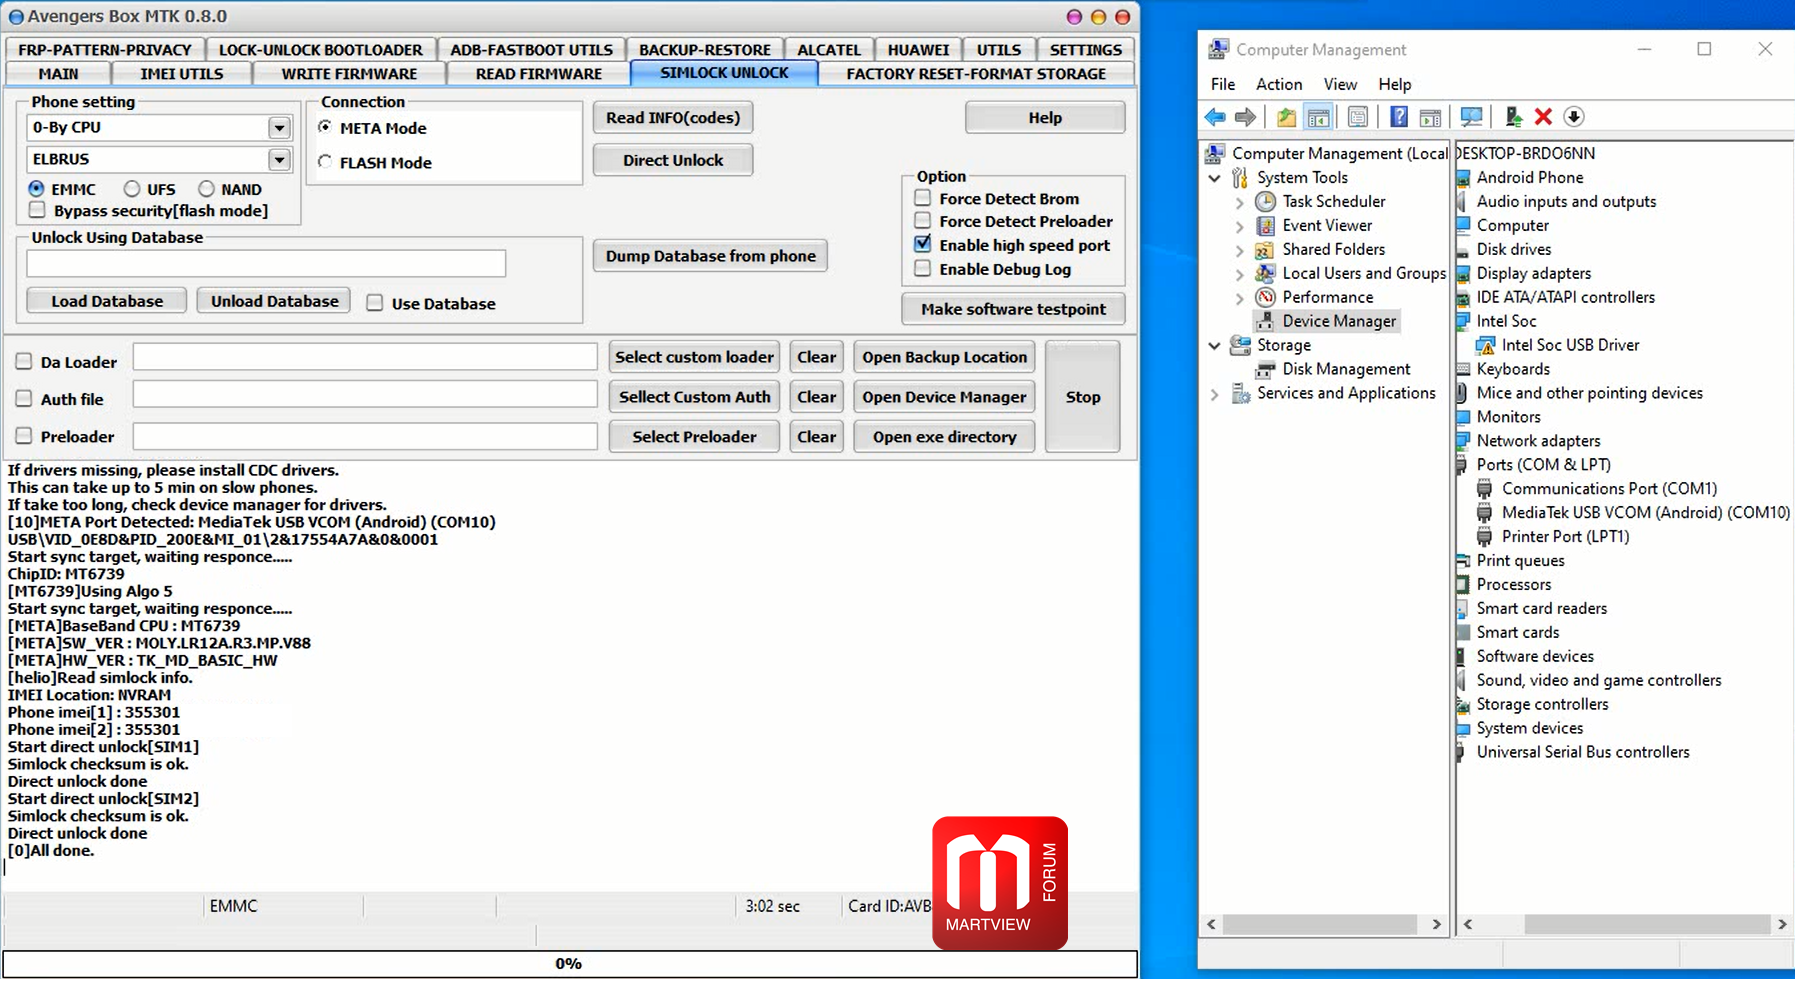The height and width of the screenshot is (1000, 1795).
Task: Select Shared Folders in the console tree
Action: pos(1333,249)
